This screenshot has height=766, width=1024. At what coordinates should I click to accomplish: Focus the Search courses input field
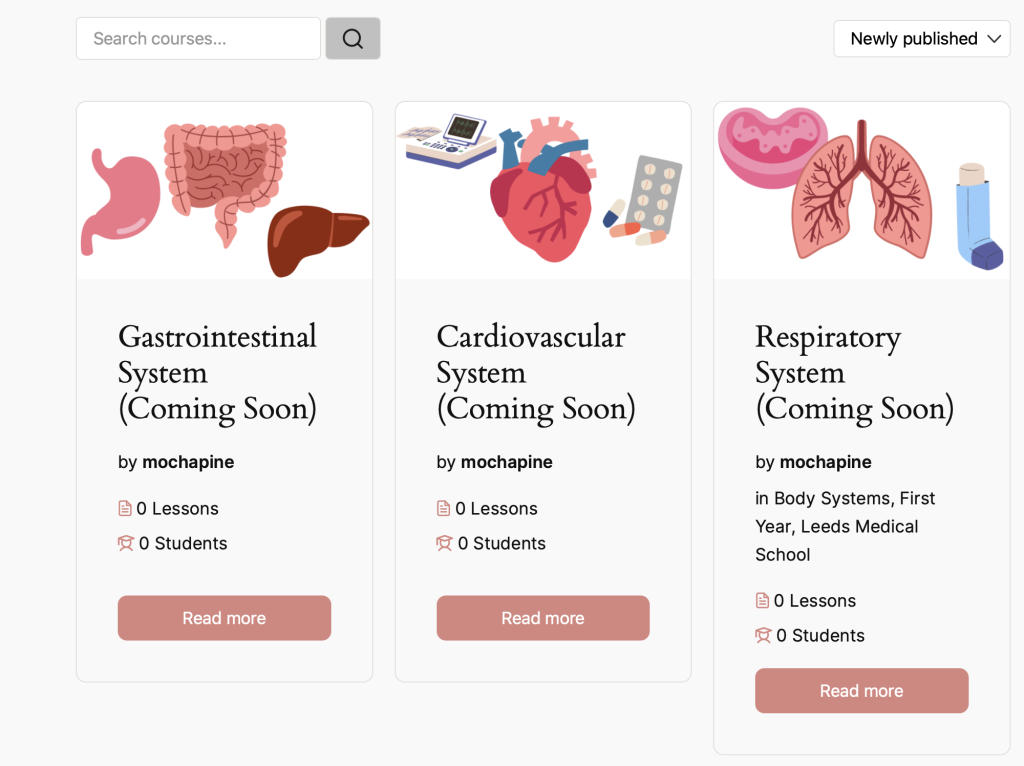[x=199, y=39]
